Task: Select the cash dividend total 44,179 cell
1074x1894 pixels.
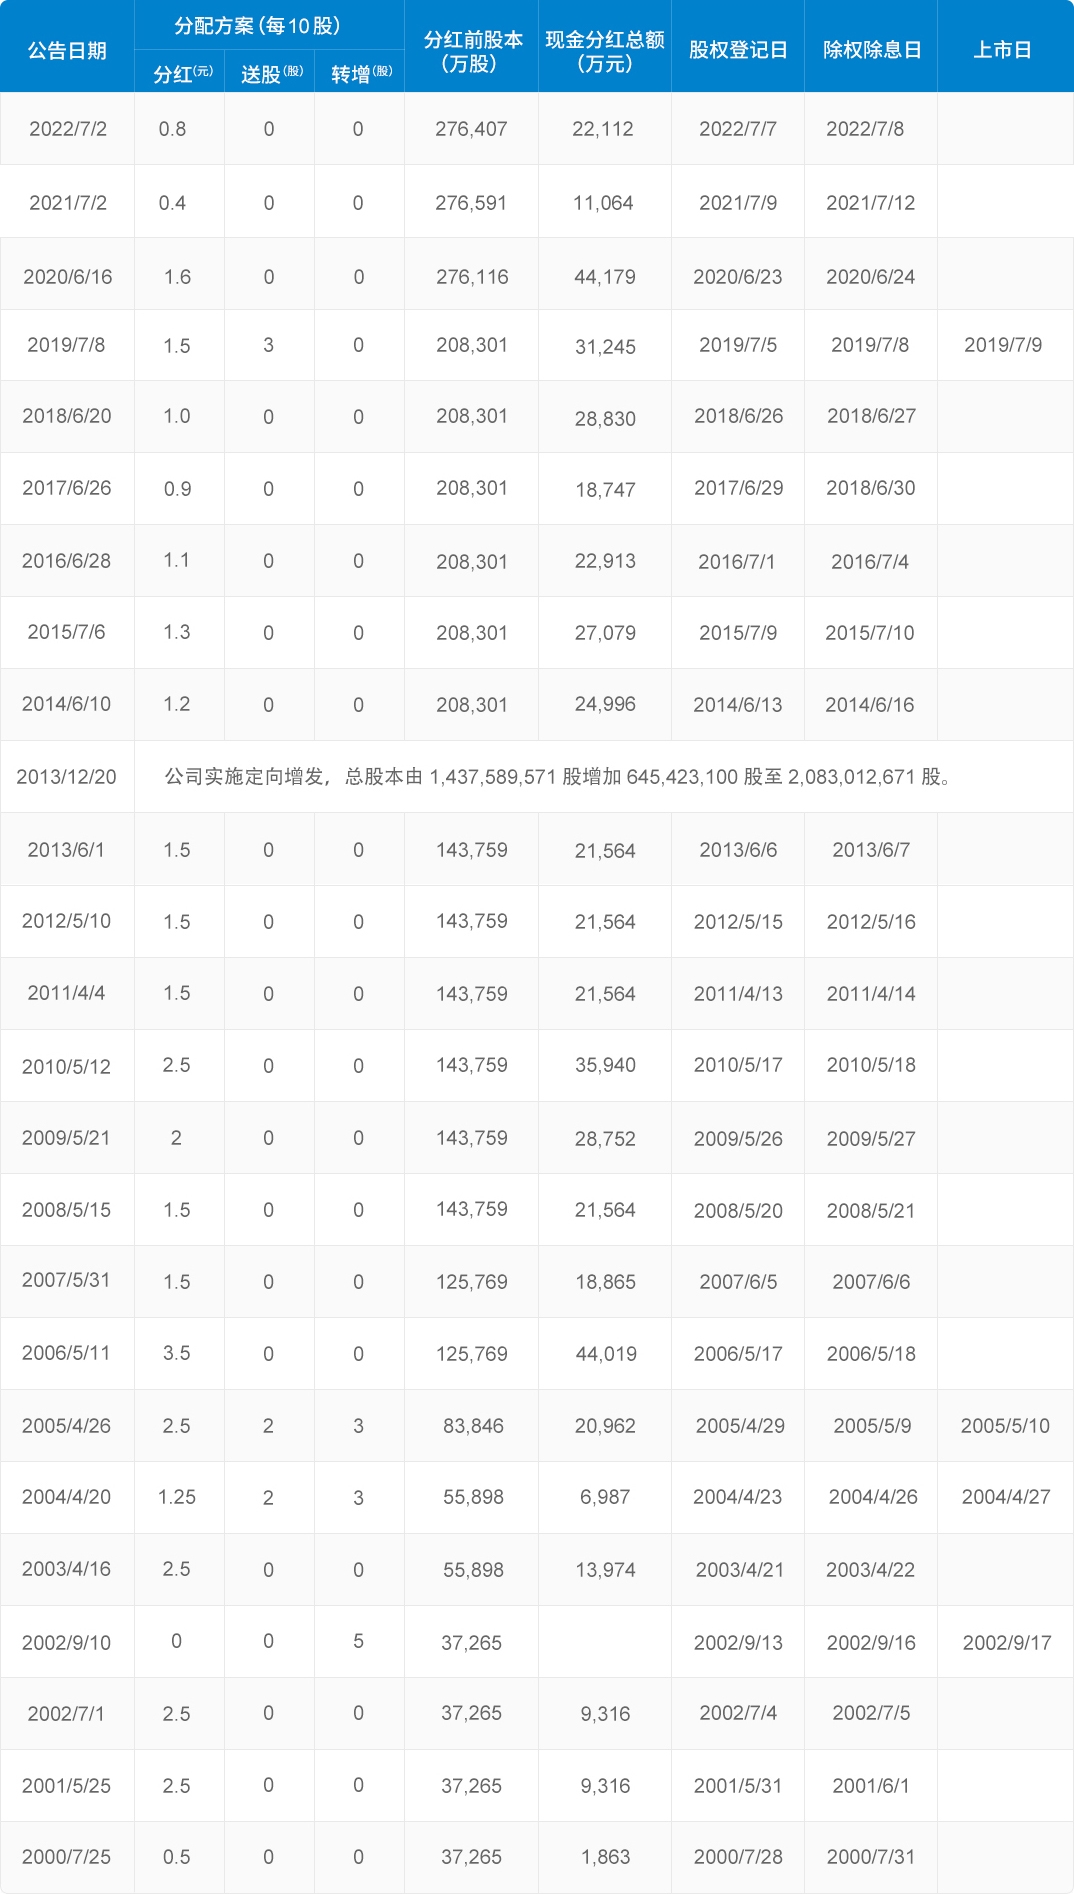Action: [604, 277]
